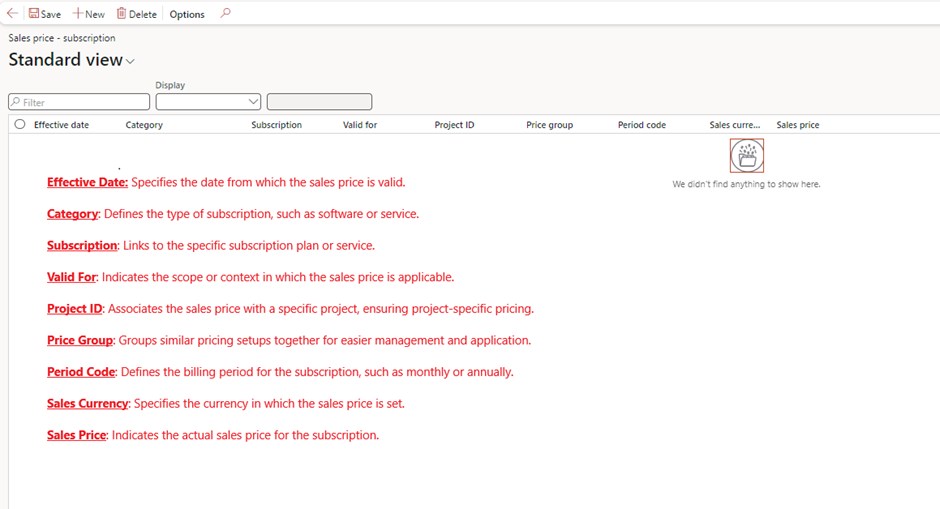Screen dimensions: 940x509
Task: Click the Sales price - subscription title
Action: 62,38
